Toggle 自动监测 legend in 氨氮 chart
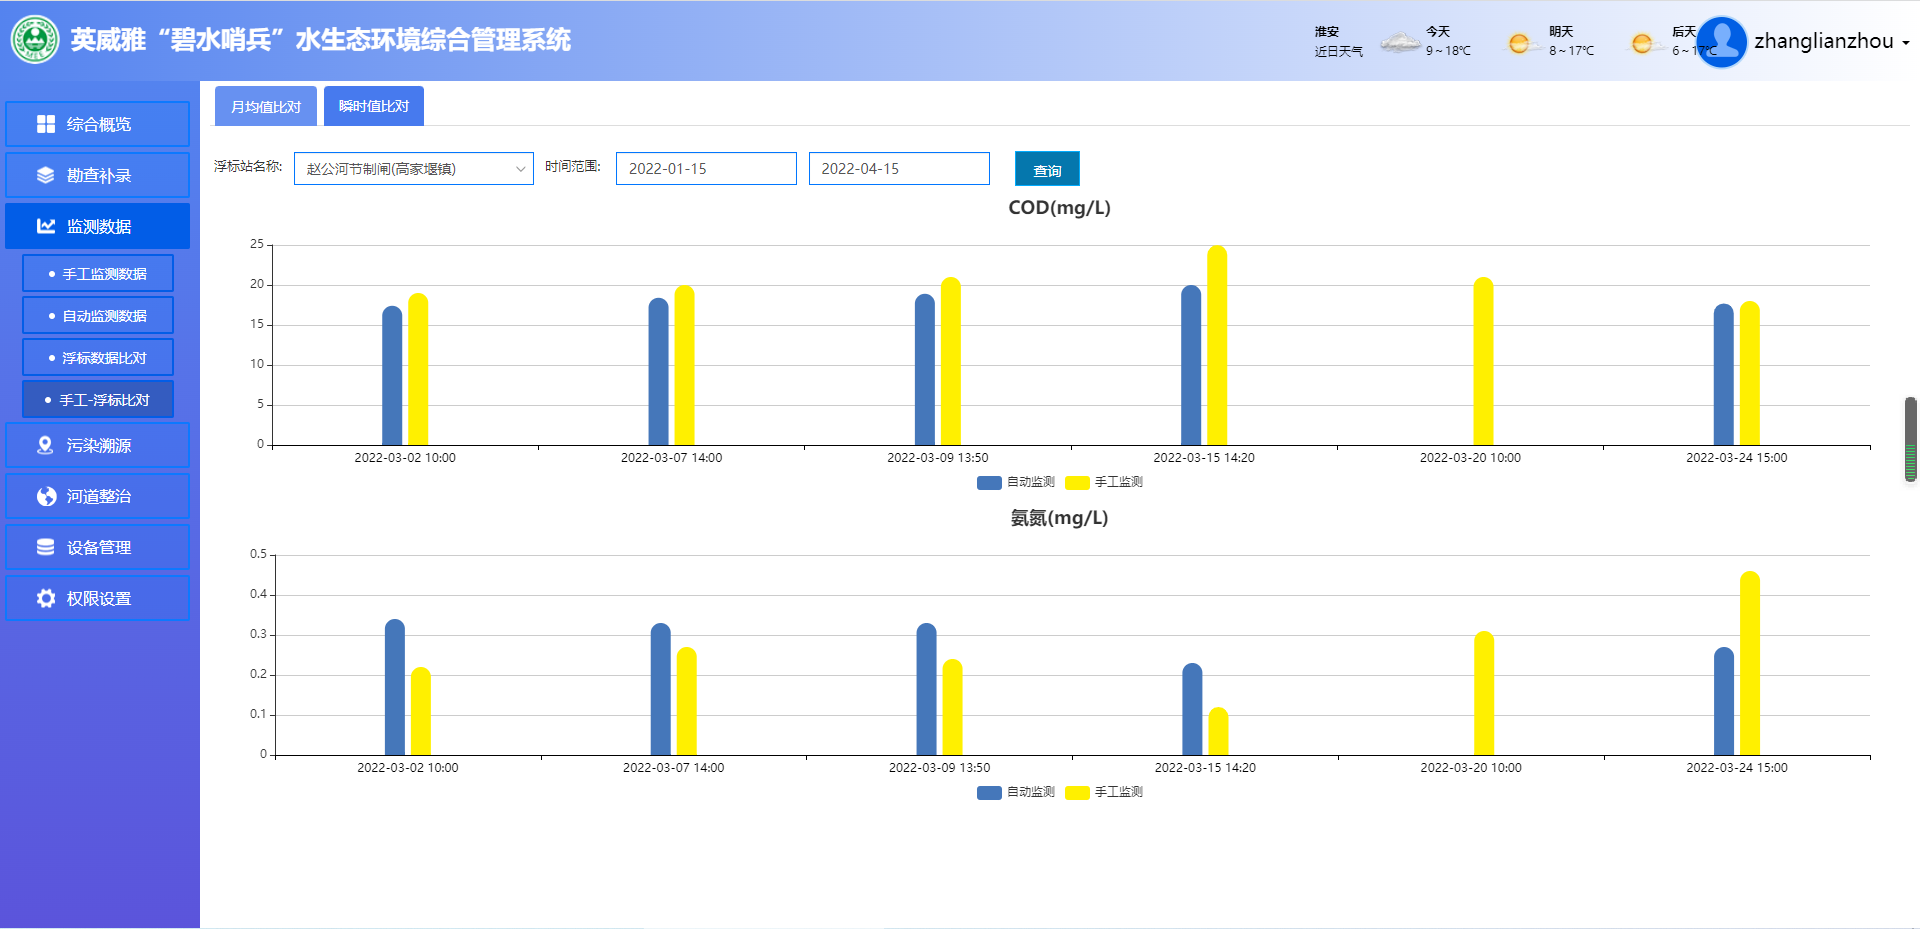Screen dimensions: 1920x929 tap(1016, 792)
